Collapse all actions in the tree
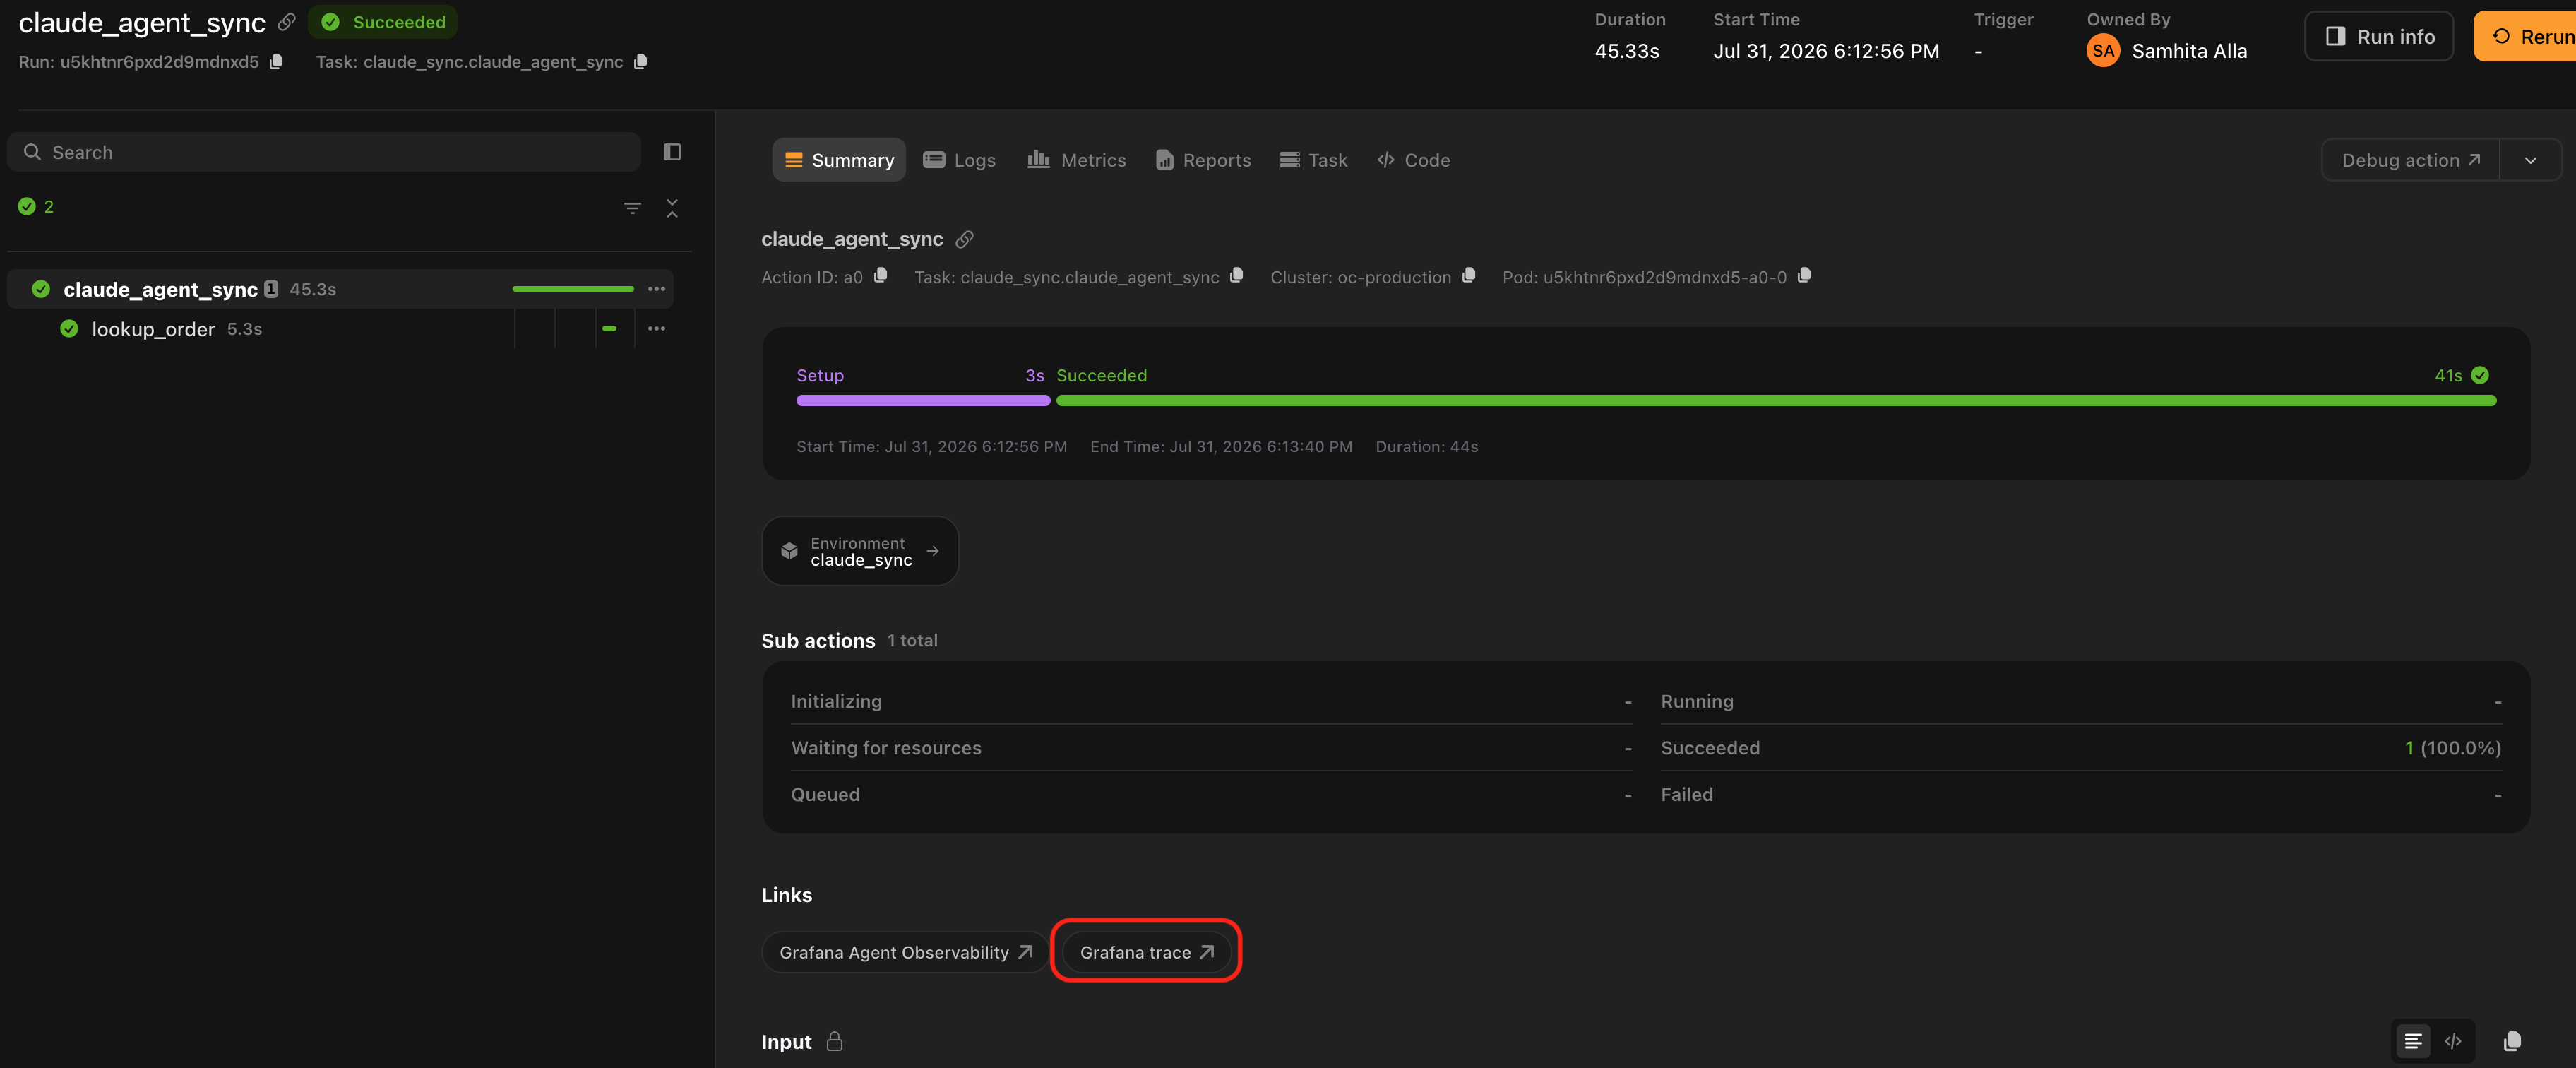Viewport: 2576px width, 1068px height. (672, 208)
